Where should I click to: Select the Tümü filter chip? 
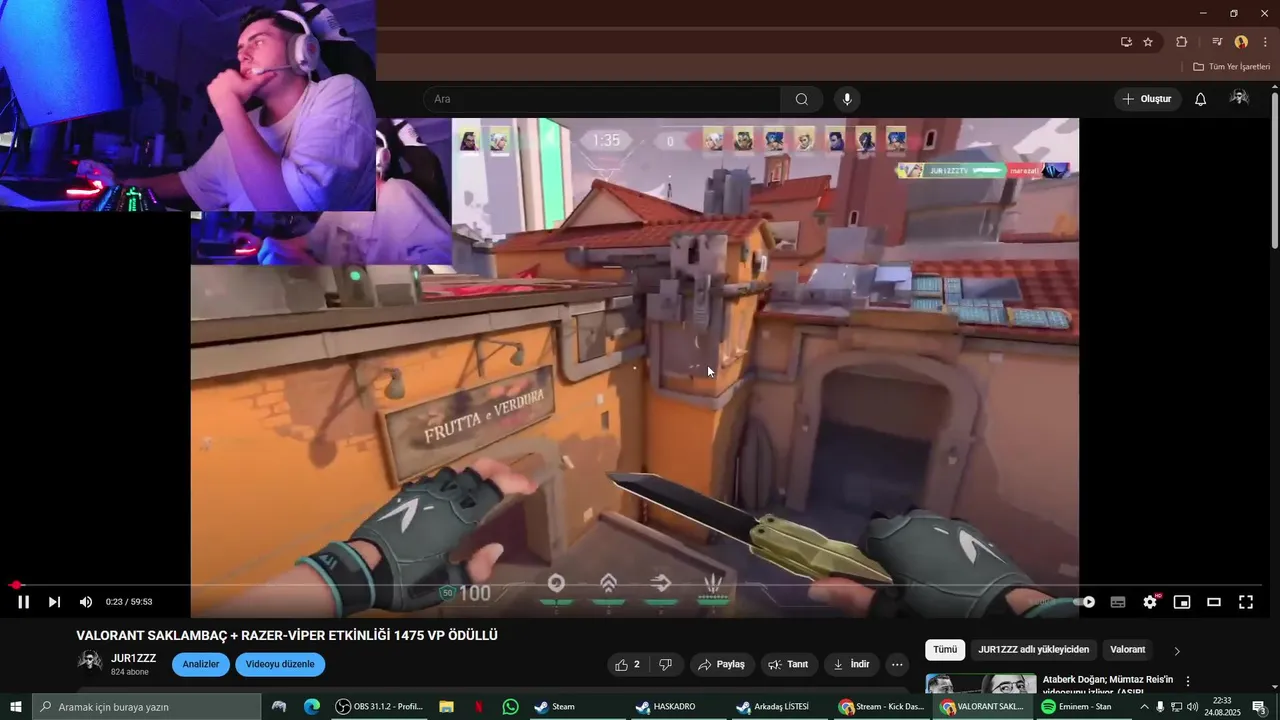[945, 650]
